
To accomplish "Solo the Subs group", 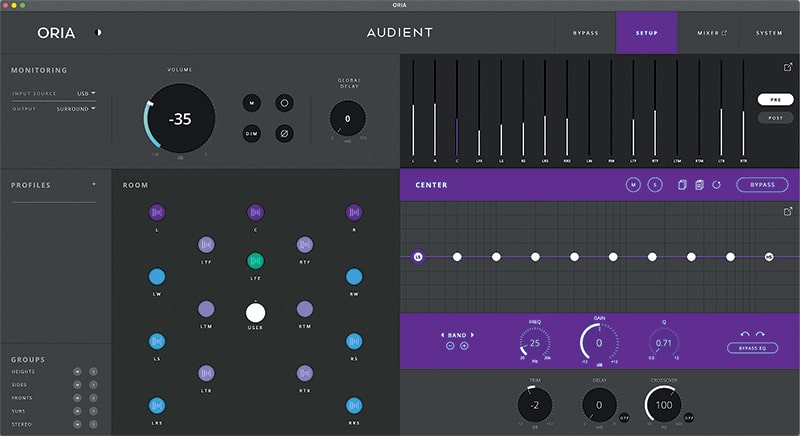I will pos(93,411).
